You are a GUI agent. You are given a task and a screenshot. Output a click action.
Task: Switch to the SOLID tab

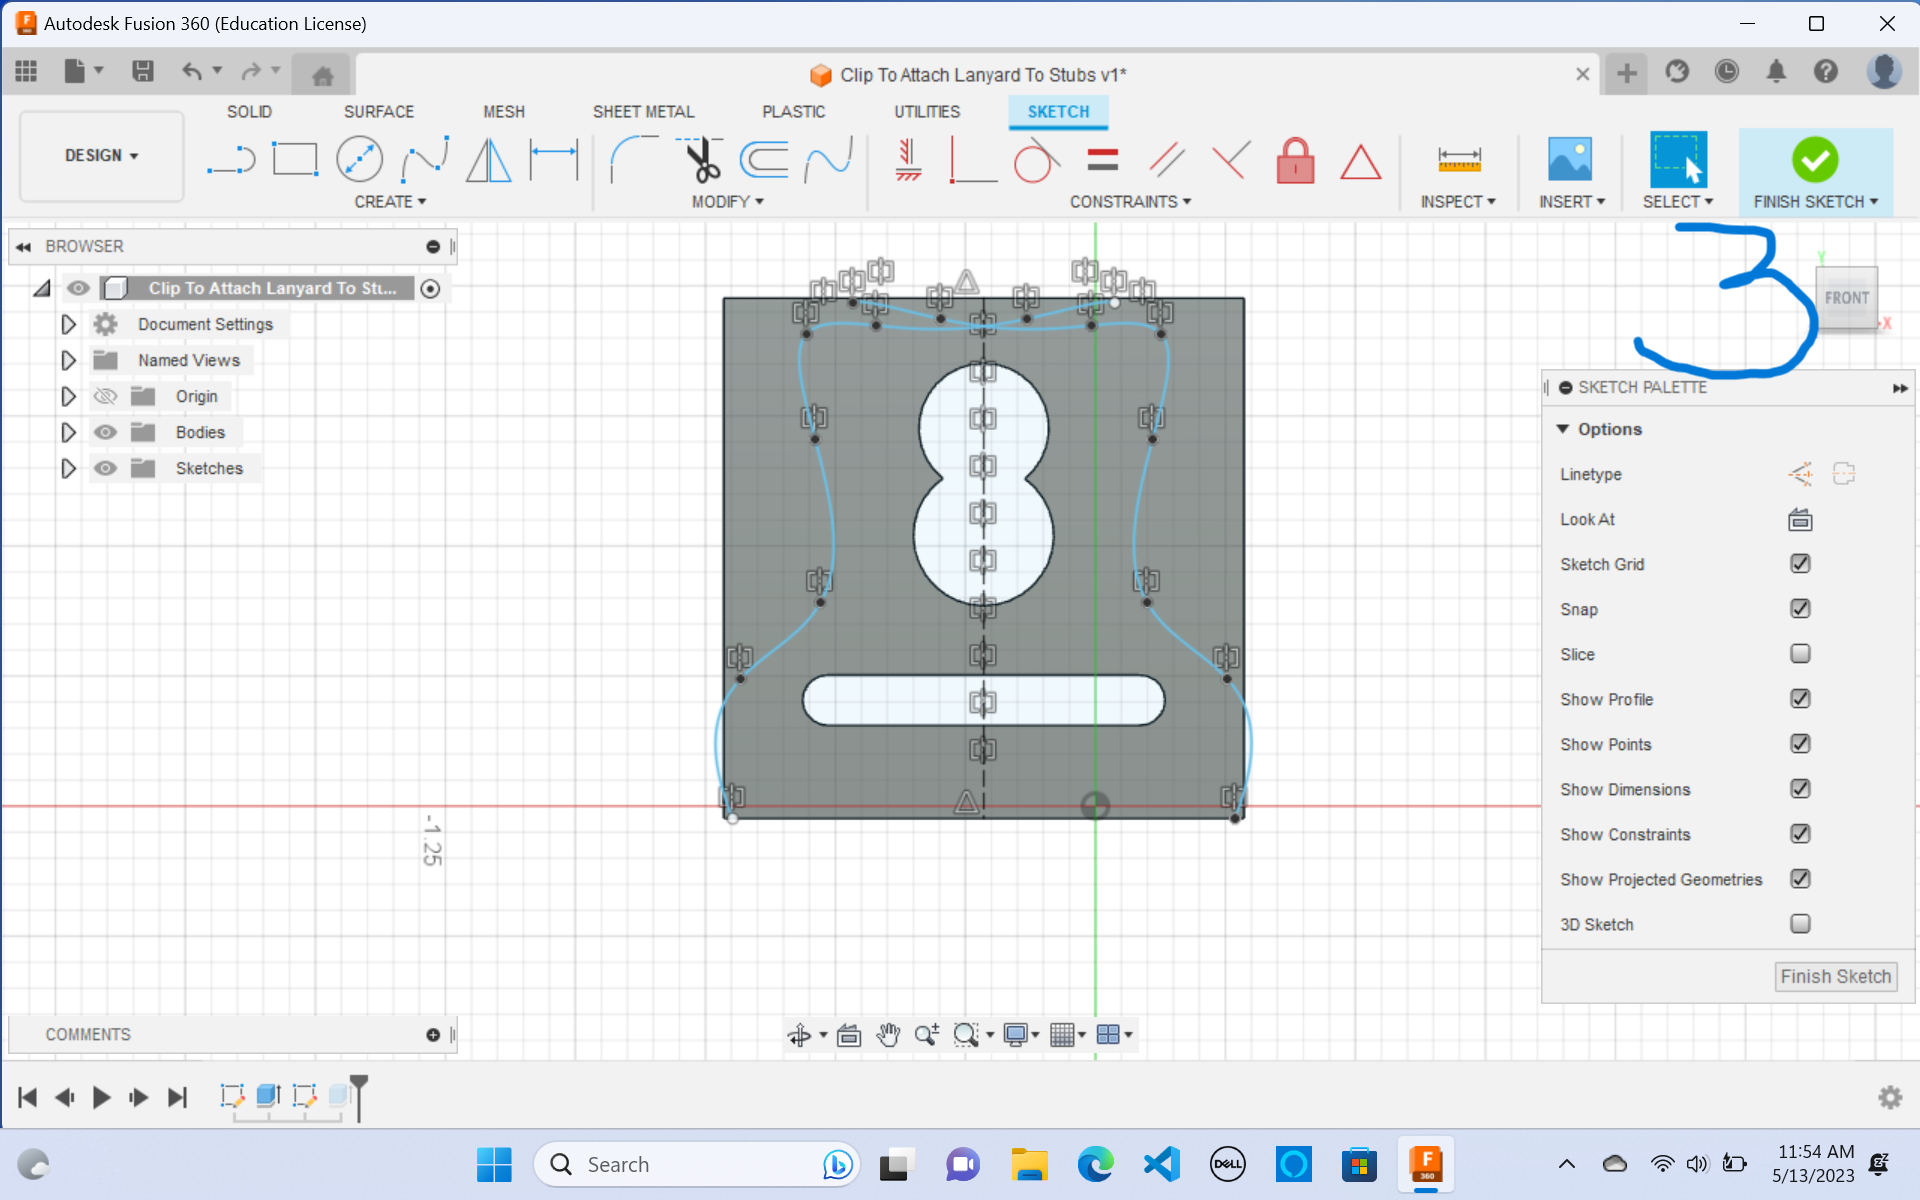(x=250, y=112)
